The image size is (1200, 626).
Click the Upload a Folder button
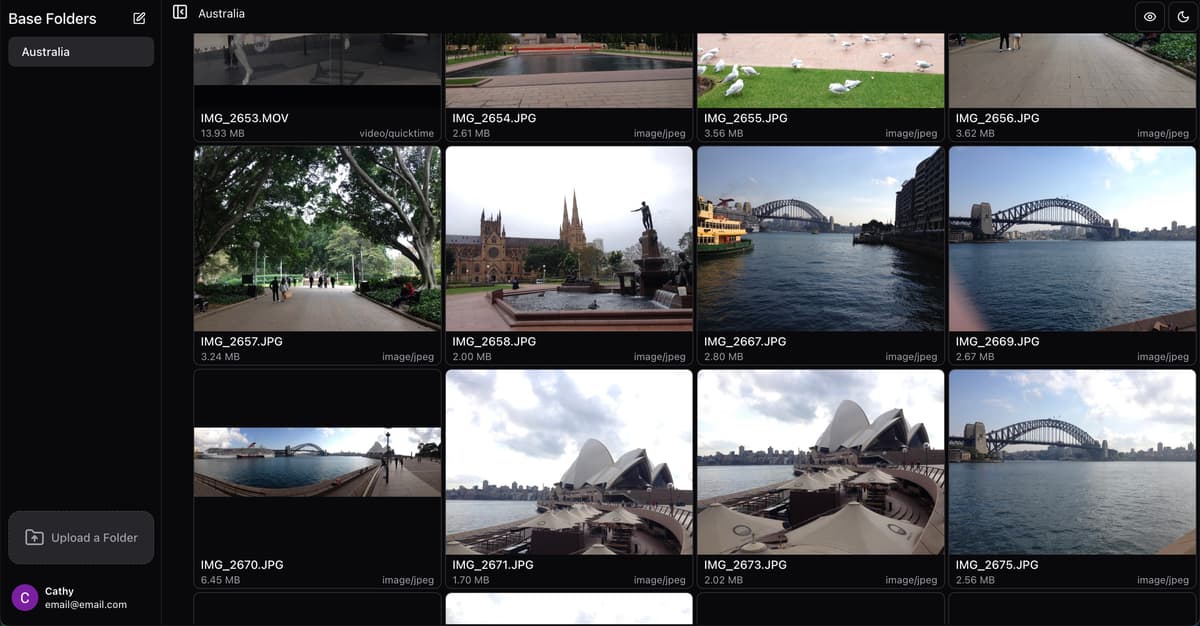click(x=81, y=538)
